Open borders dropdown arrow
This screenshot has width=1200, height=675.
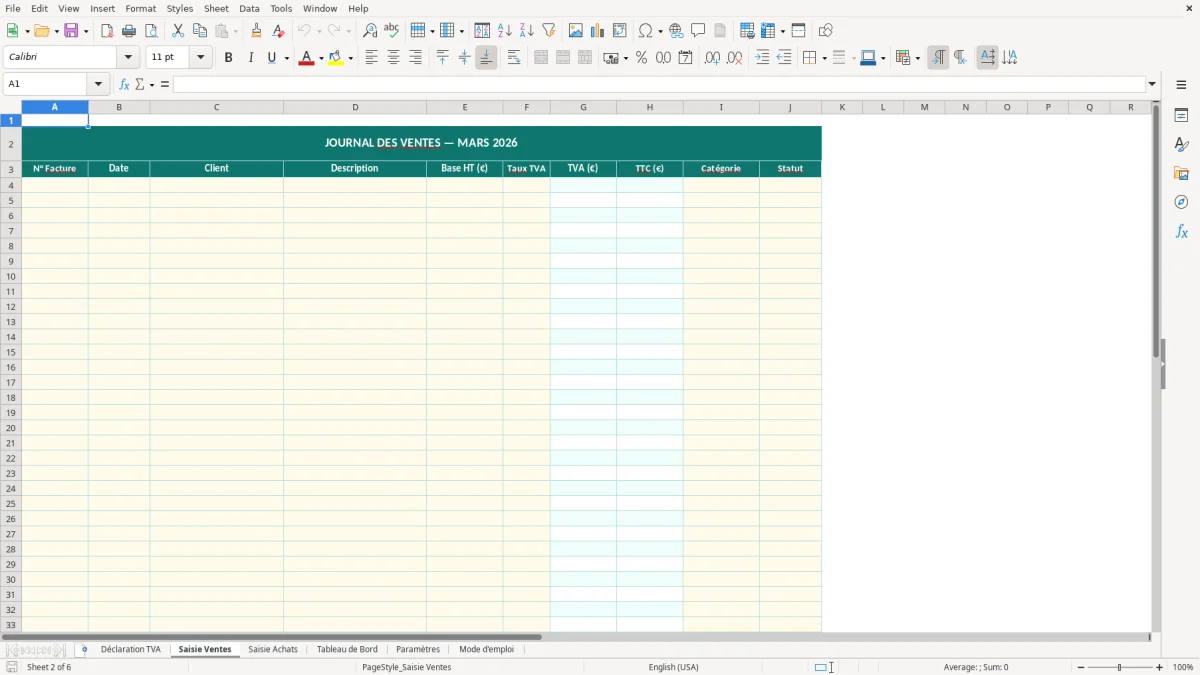click(824, 58)
